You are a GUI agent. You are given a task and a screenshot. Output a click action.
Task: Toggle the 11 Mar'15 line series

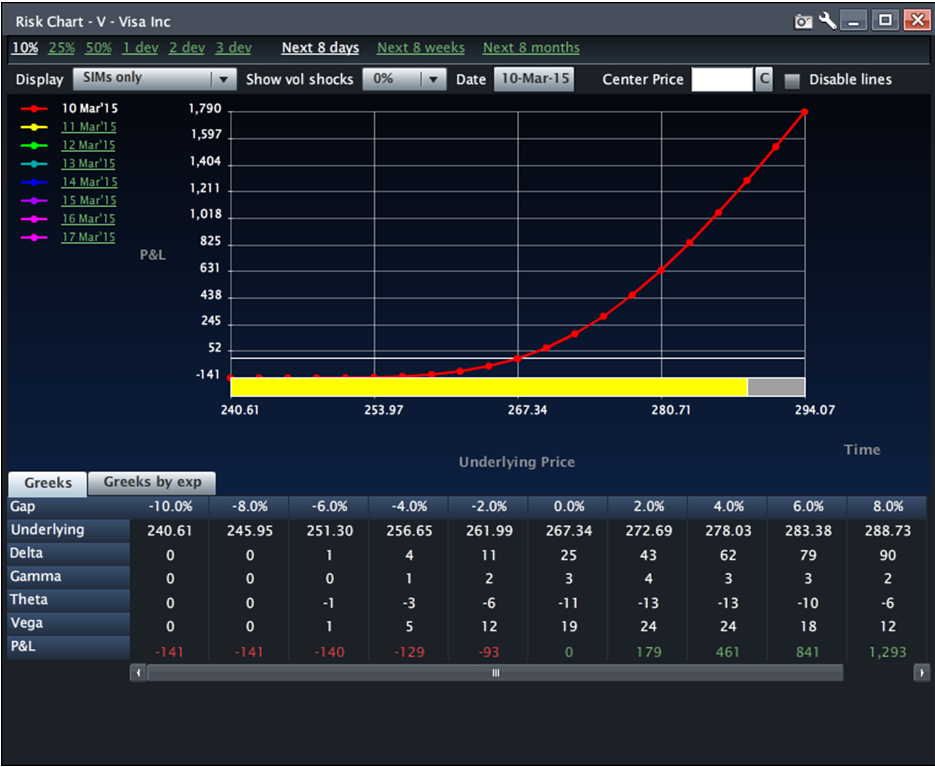pos(88,127)
